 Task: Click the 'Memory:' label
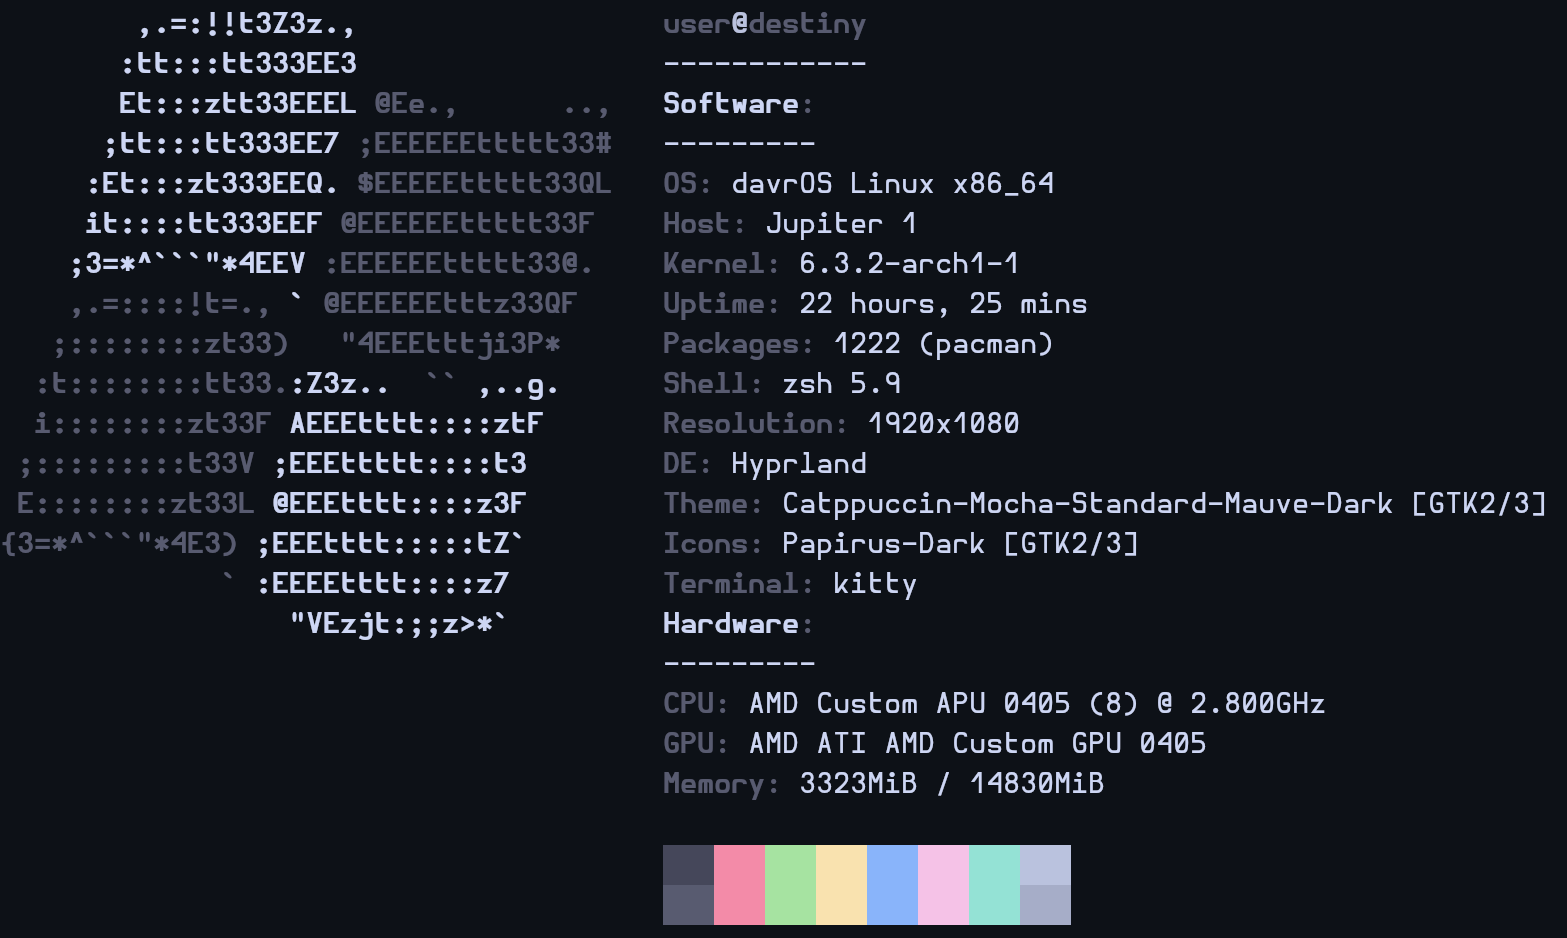722,784
